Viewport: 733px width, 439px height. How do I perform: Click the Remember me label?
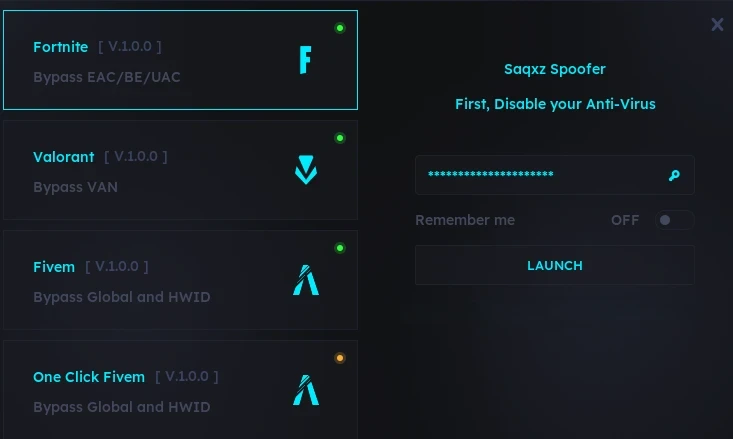tap(465, 220)
